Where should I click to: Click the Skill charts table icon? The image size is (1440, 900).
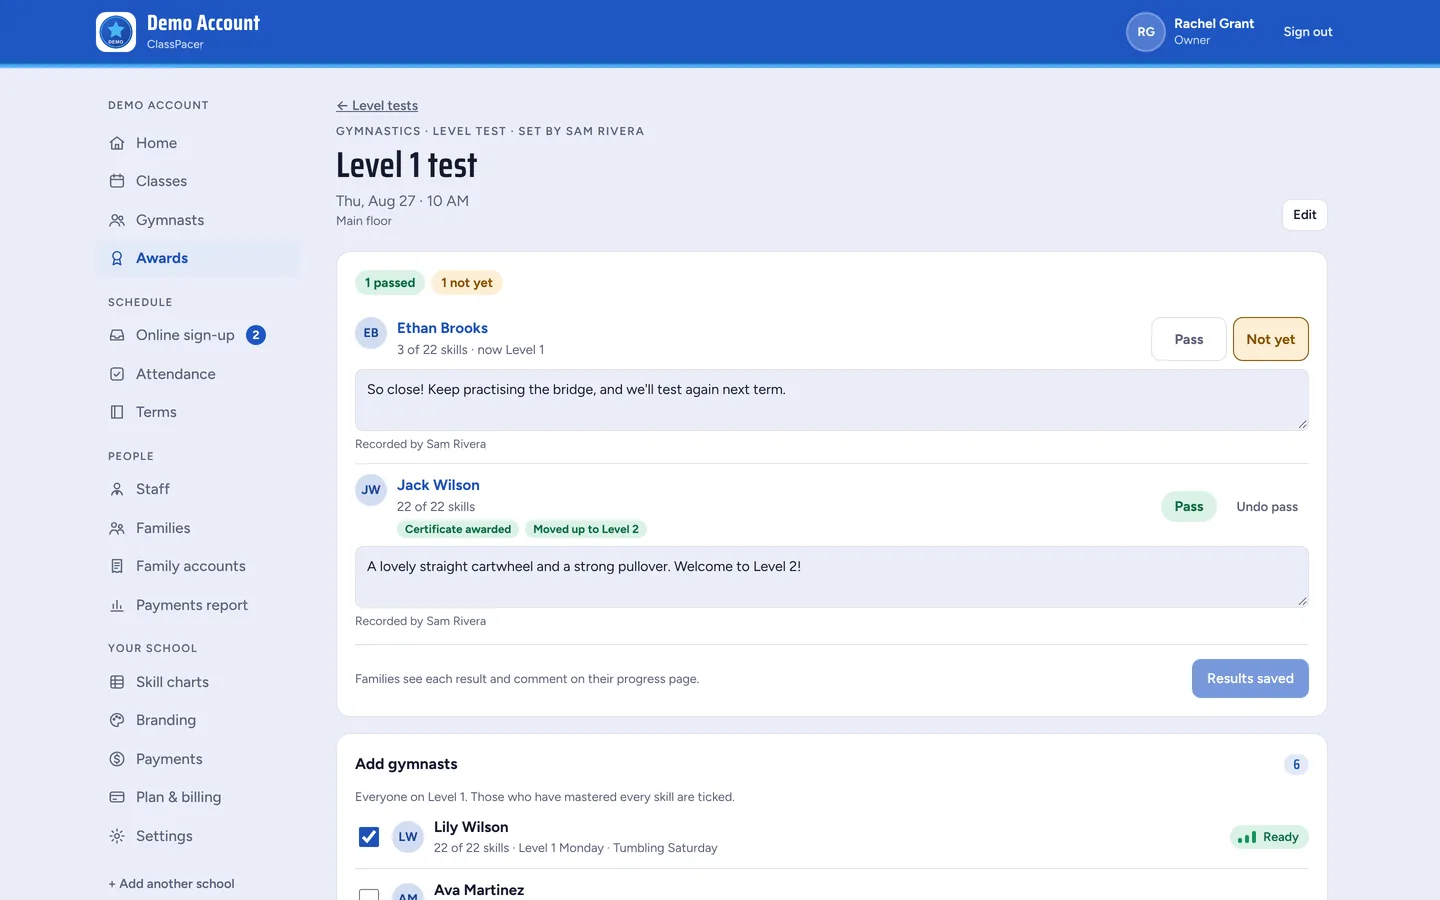coord(117,682)
